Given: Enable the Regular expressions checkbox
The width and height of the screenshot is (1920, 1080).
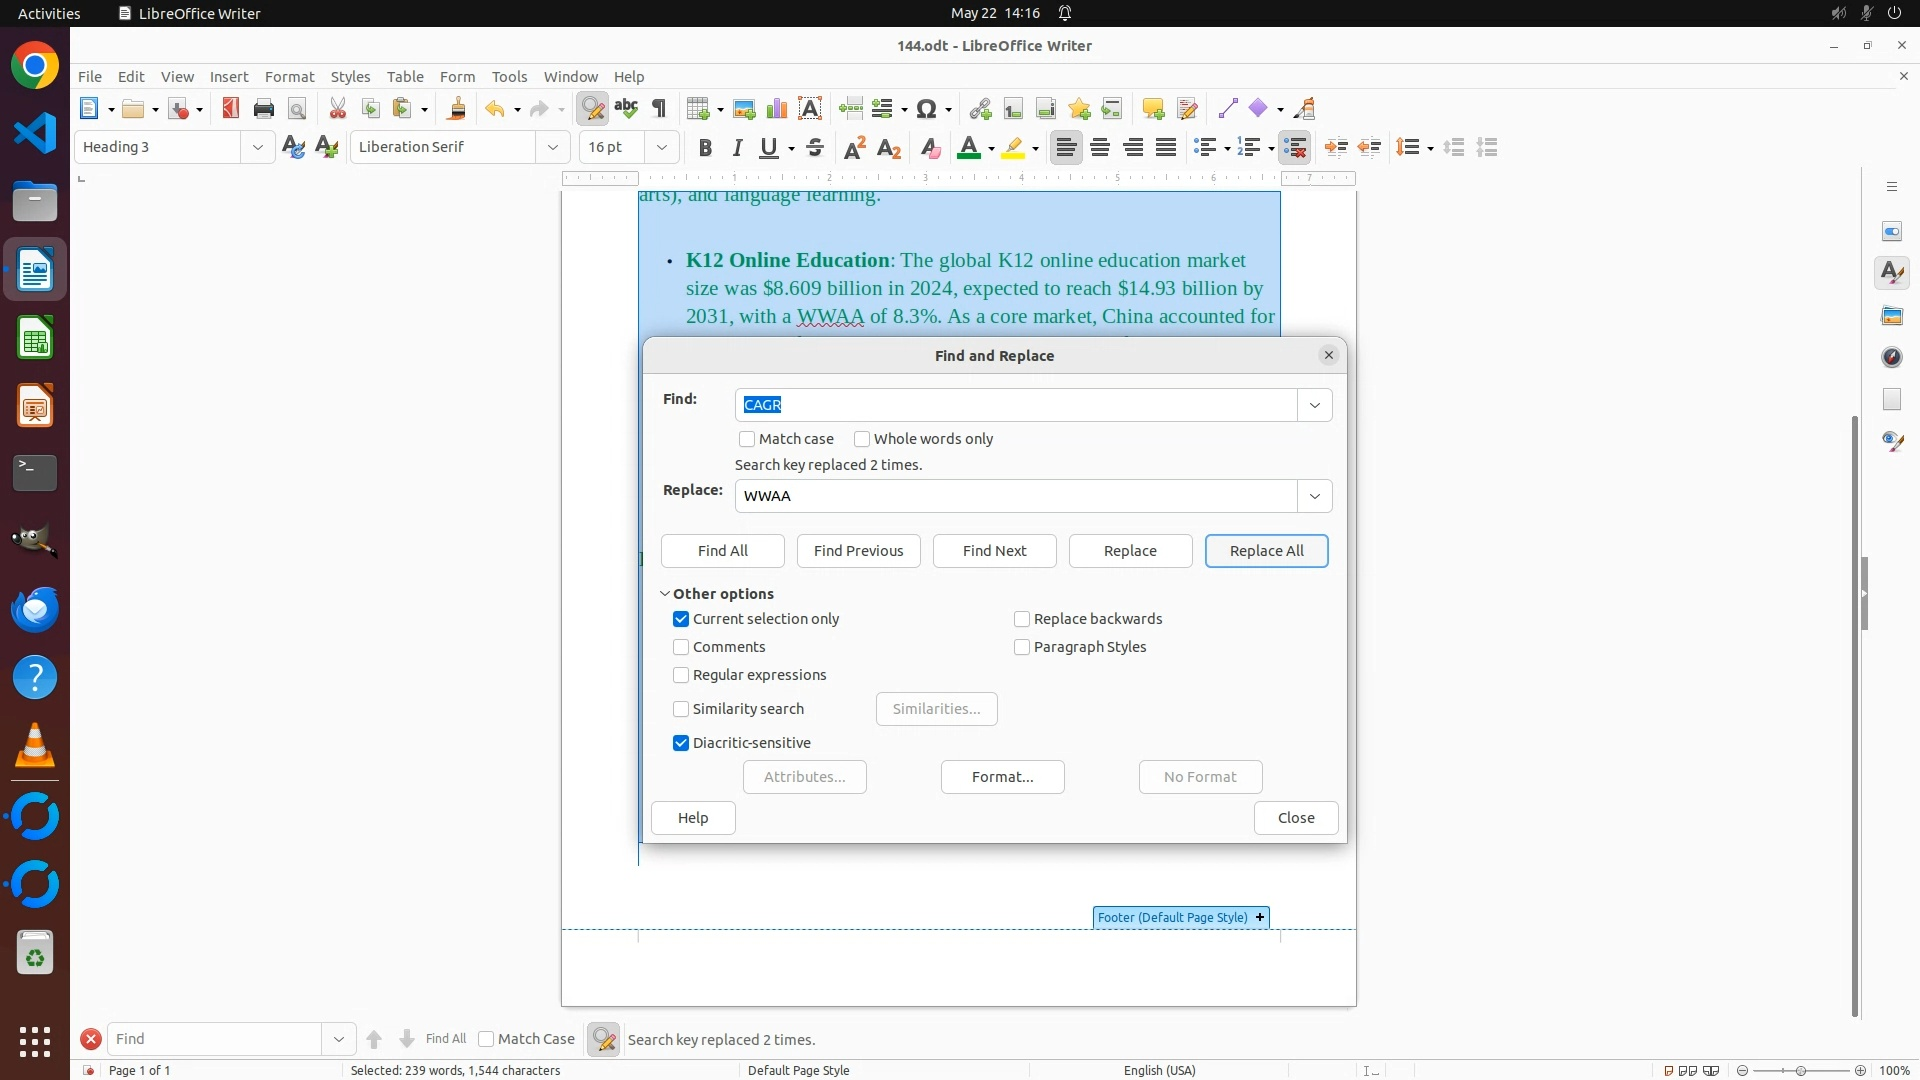Looking at the screenshot, I should (681, 675).
